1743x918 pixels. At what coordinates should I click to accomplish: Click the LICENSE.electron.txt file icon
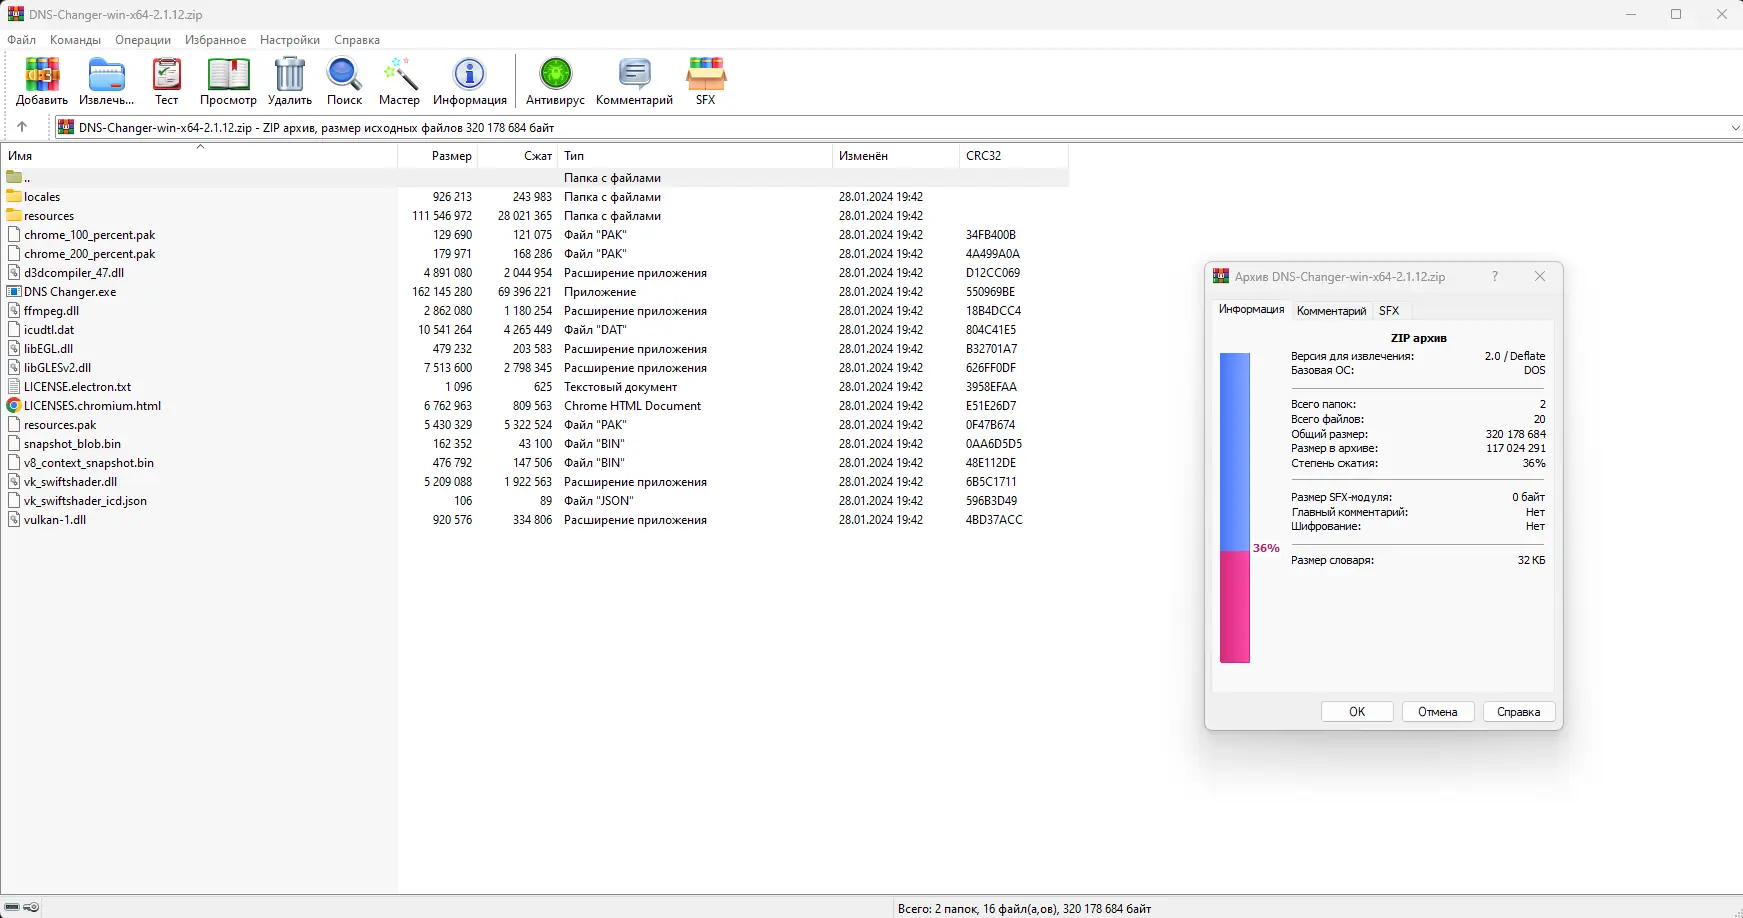click(x=14, y=386)
